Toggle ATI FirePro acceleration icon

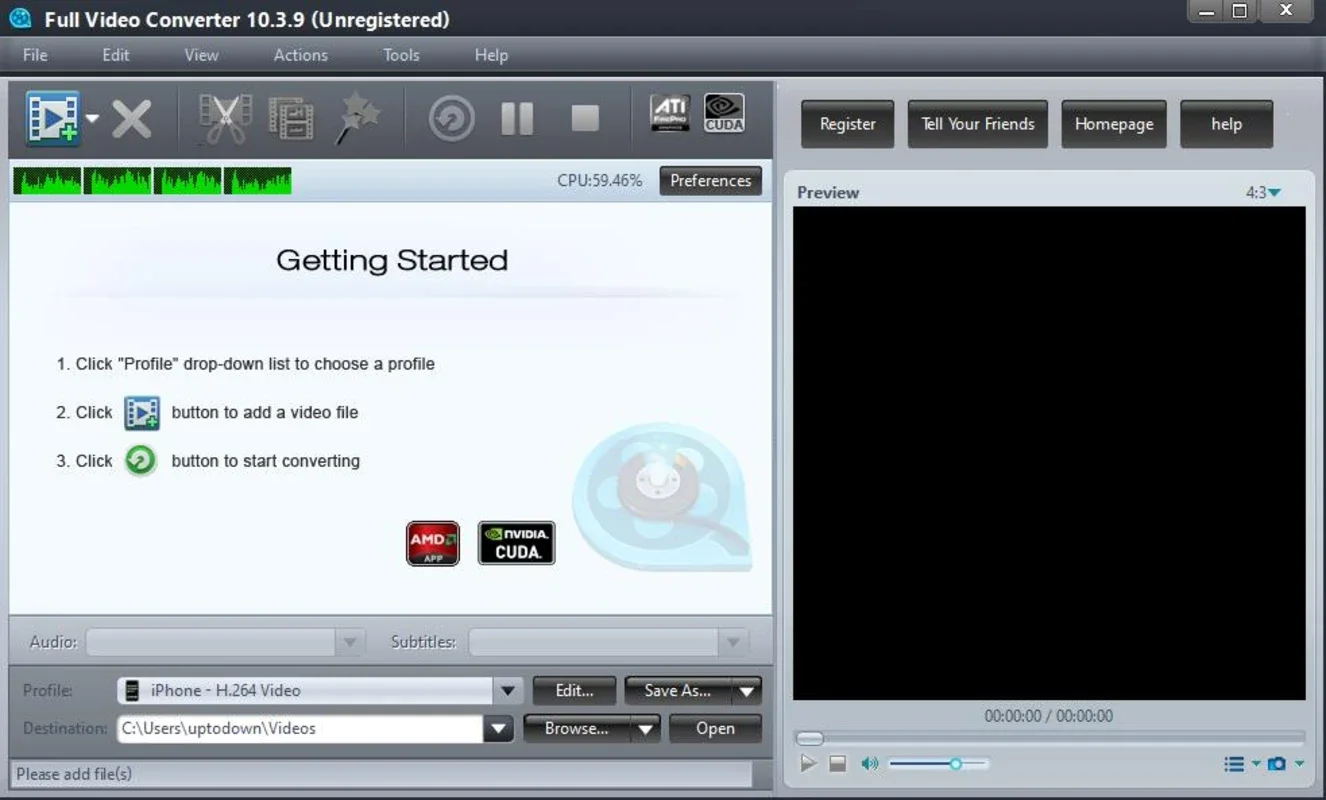click(x=670, y=113)
